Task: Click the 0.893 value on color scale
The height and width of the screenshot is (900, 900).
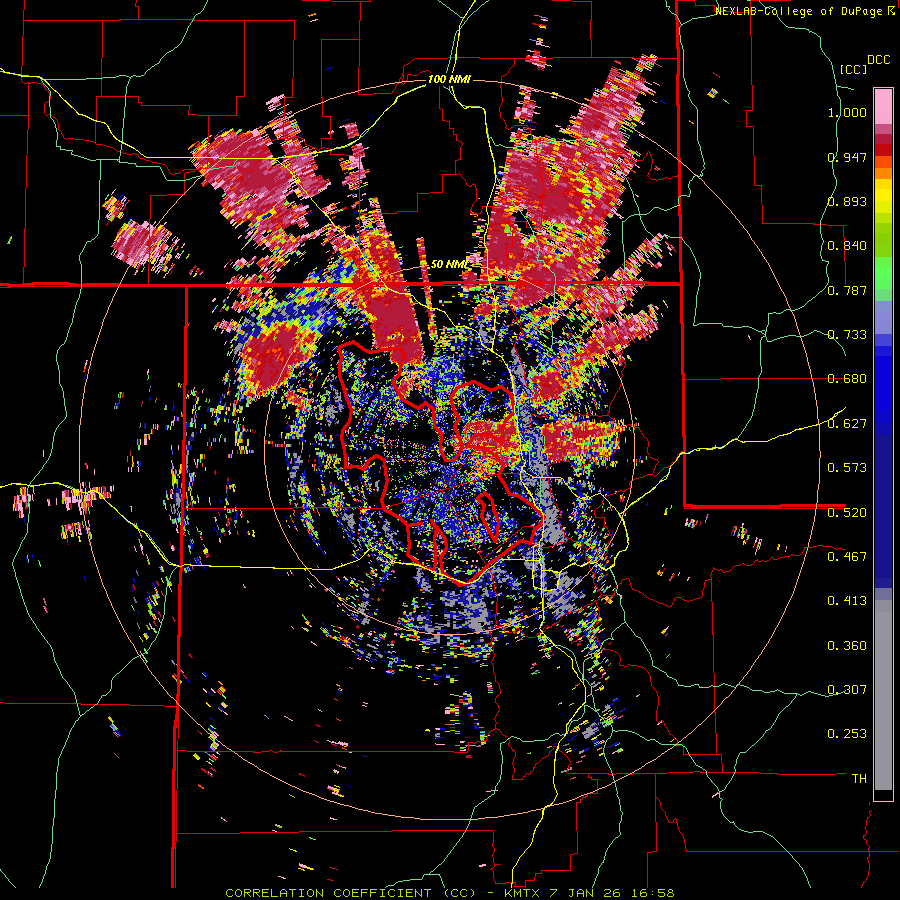Action: pyautogui.click(x=847, y=201)
